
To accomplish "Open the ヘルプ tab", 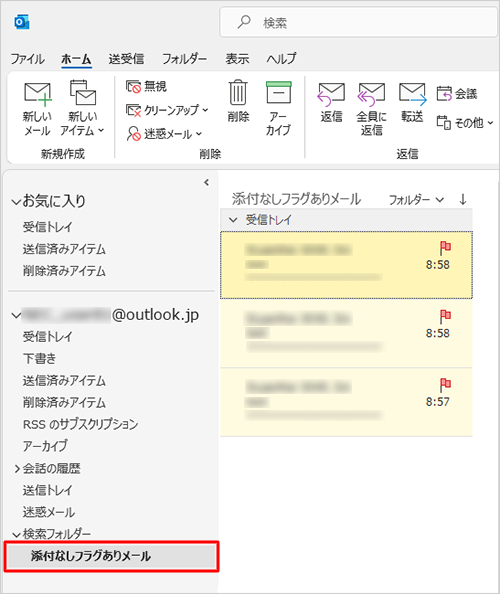I will pos(281,59).
